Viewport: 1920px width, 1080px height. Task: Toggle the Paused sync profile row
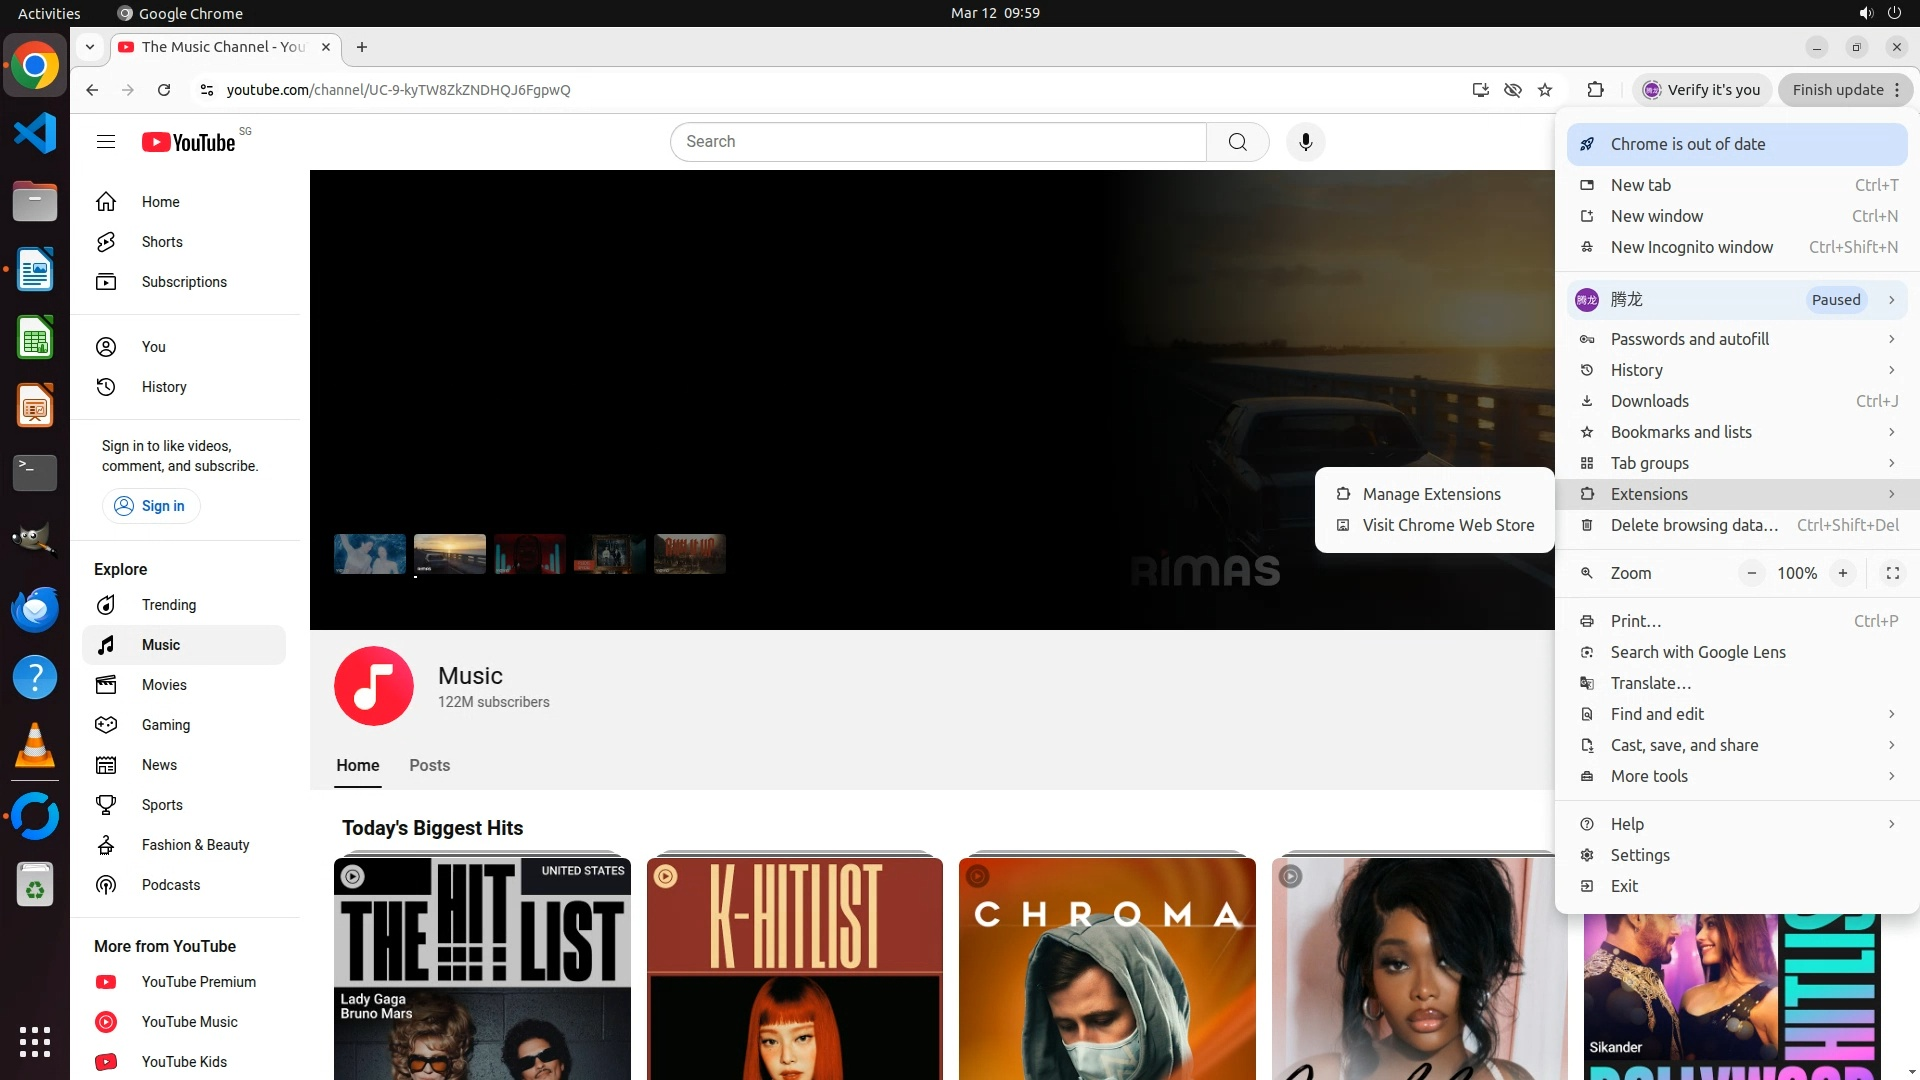pos(1737,300)
